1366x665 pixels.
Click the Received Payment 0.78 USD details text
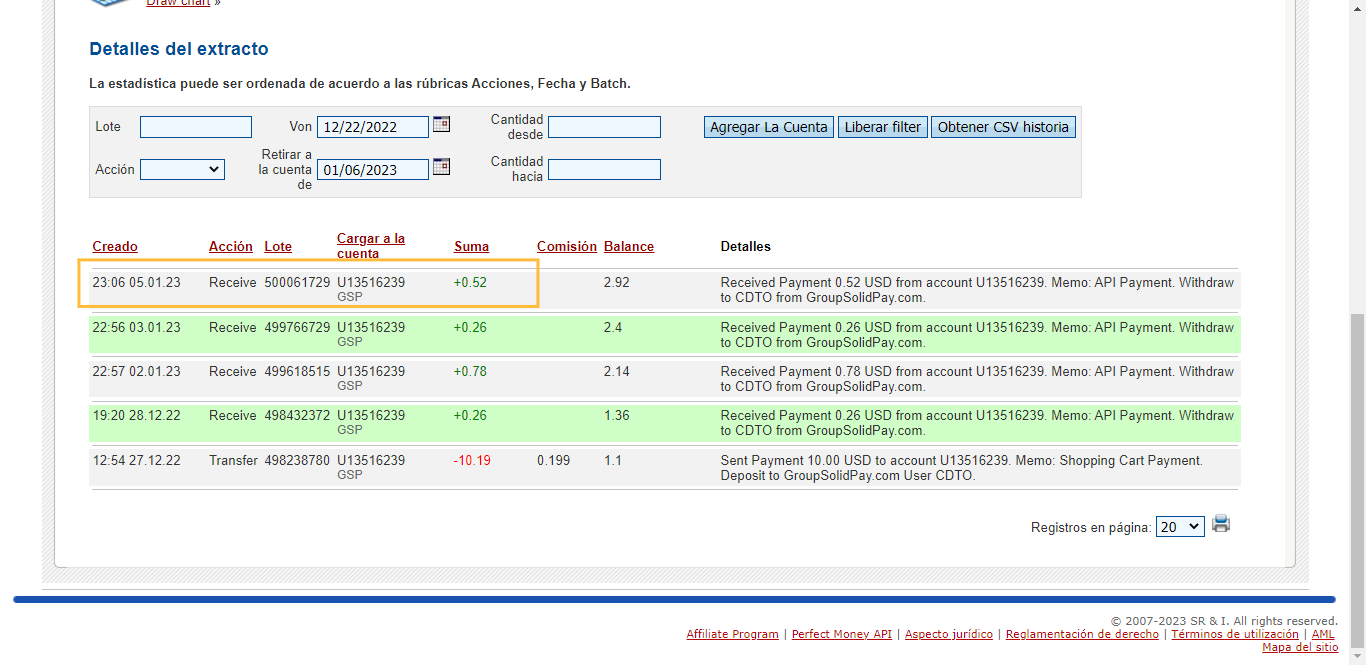tap(977, 378)
